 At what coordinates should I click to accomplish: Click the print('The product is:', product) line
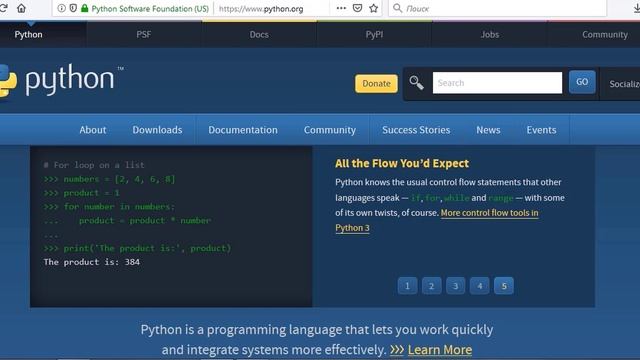(x=138, y=248)
